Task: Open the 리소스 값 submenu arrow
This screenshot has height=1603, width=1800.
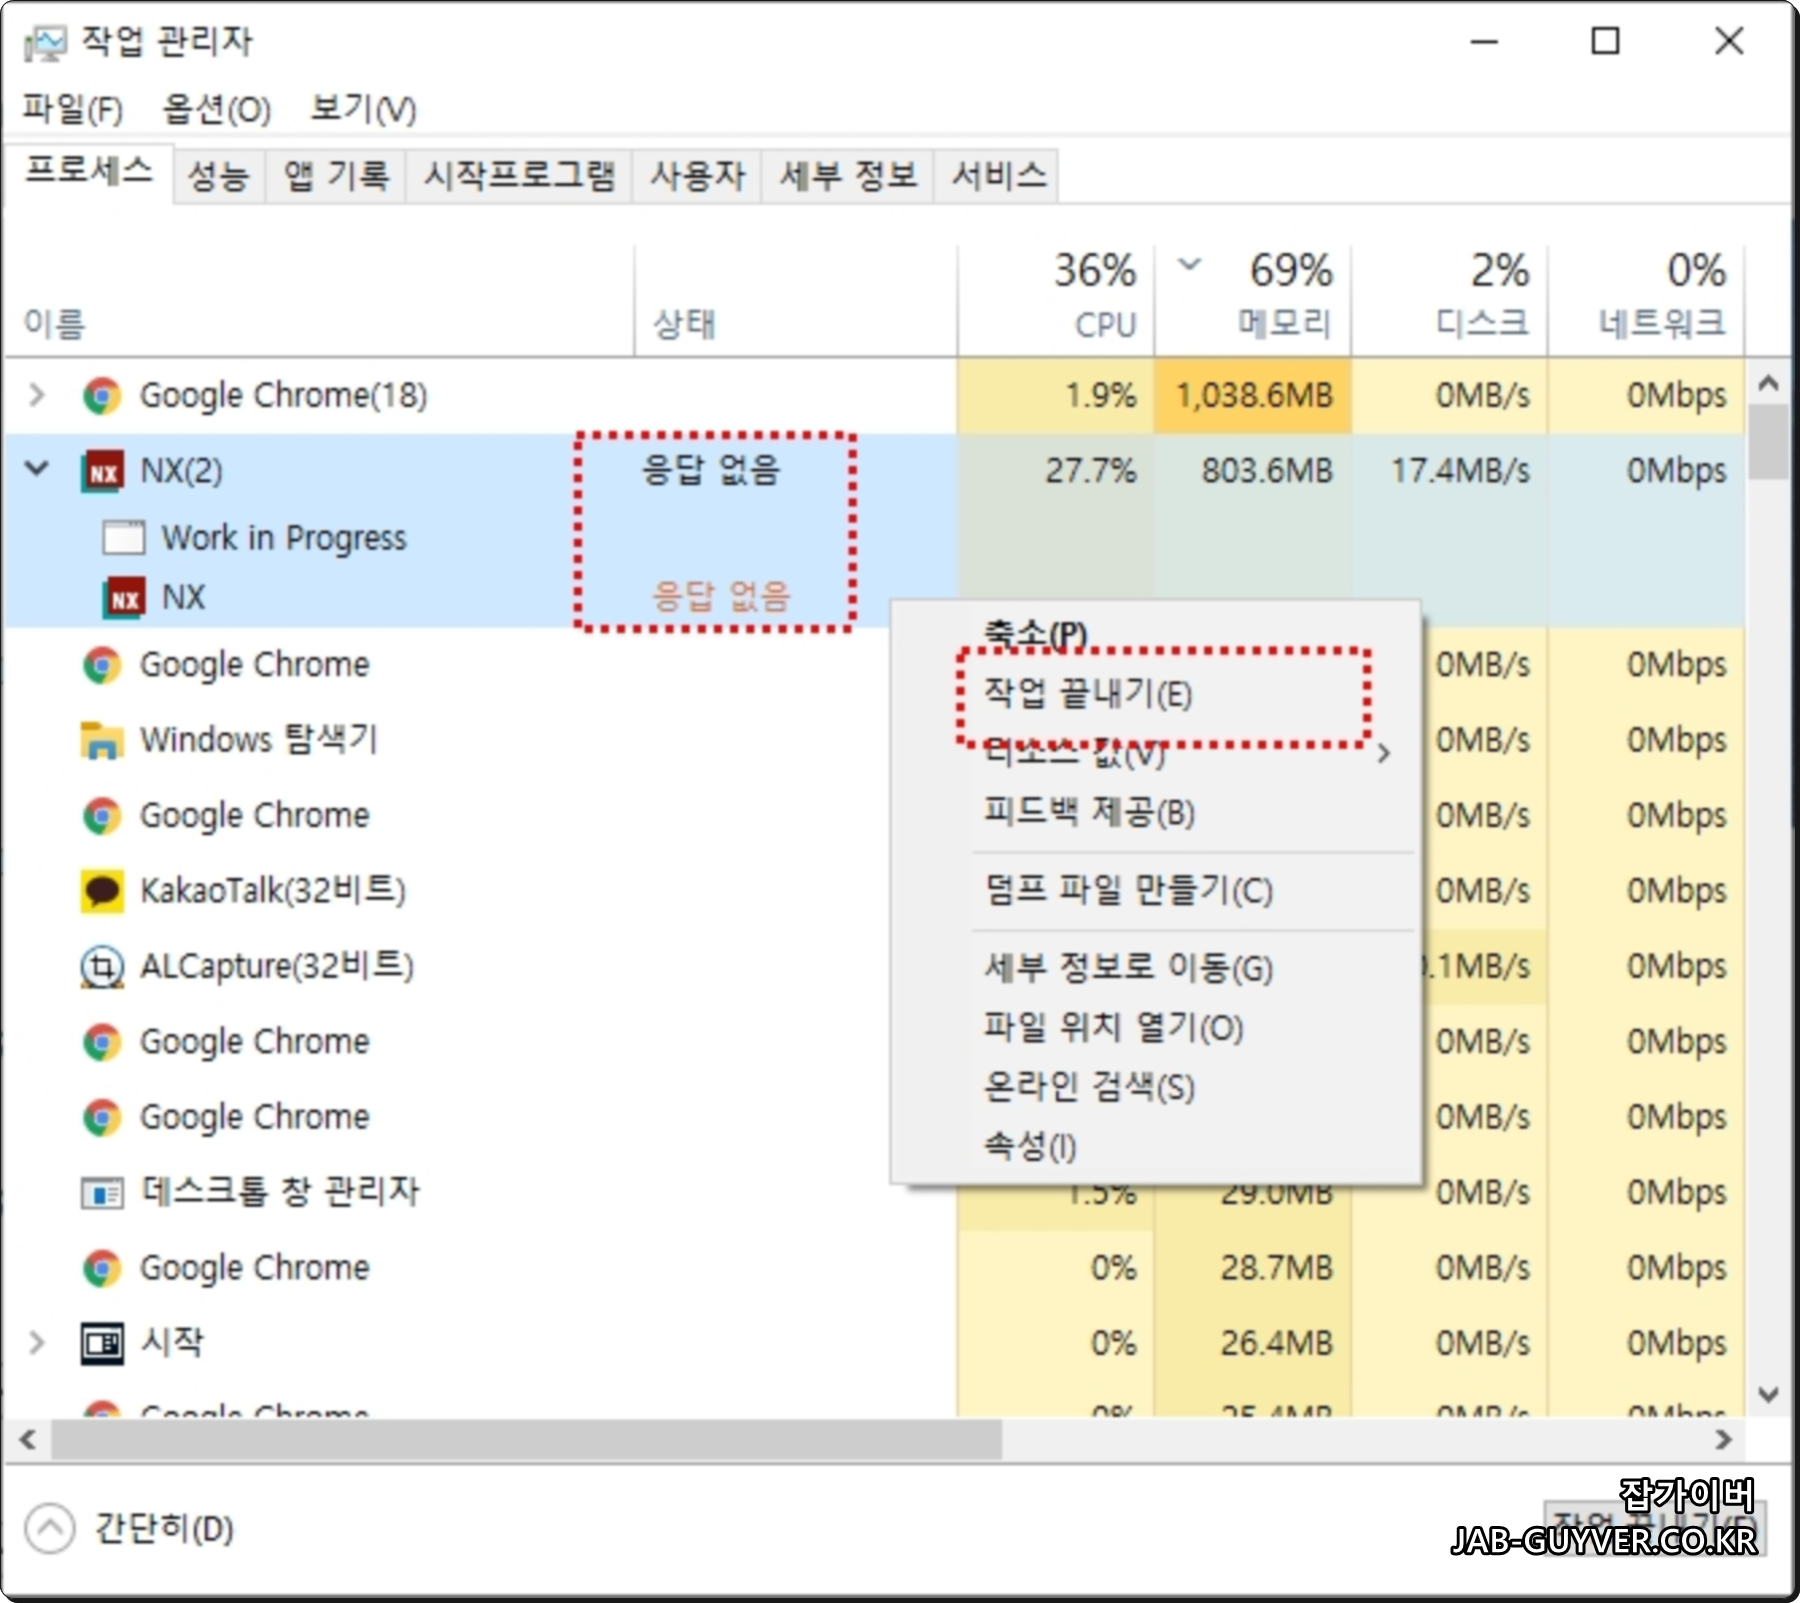Action: [x=1384, y=753]
